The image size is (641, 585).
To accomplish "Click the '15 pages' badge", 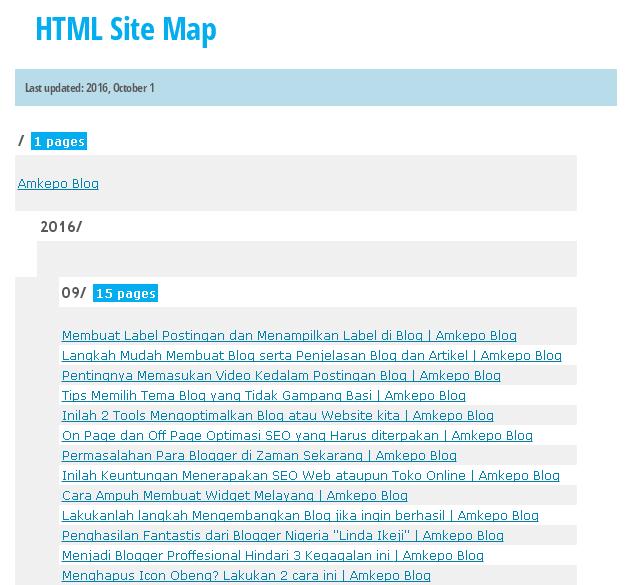I will [x=126, y=294].
